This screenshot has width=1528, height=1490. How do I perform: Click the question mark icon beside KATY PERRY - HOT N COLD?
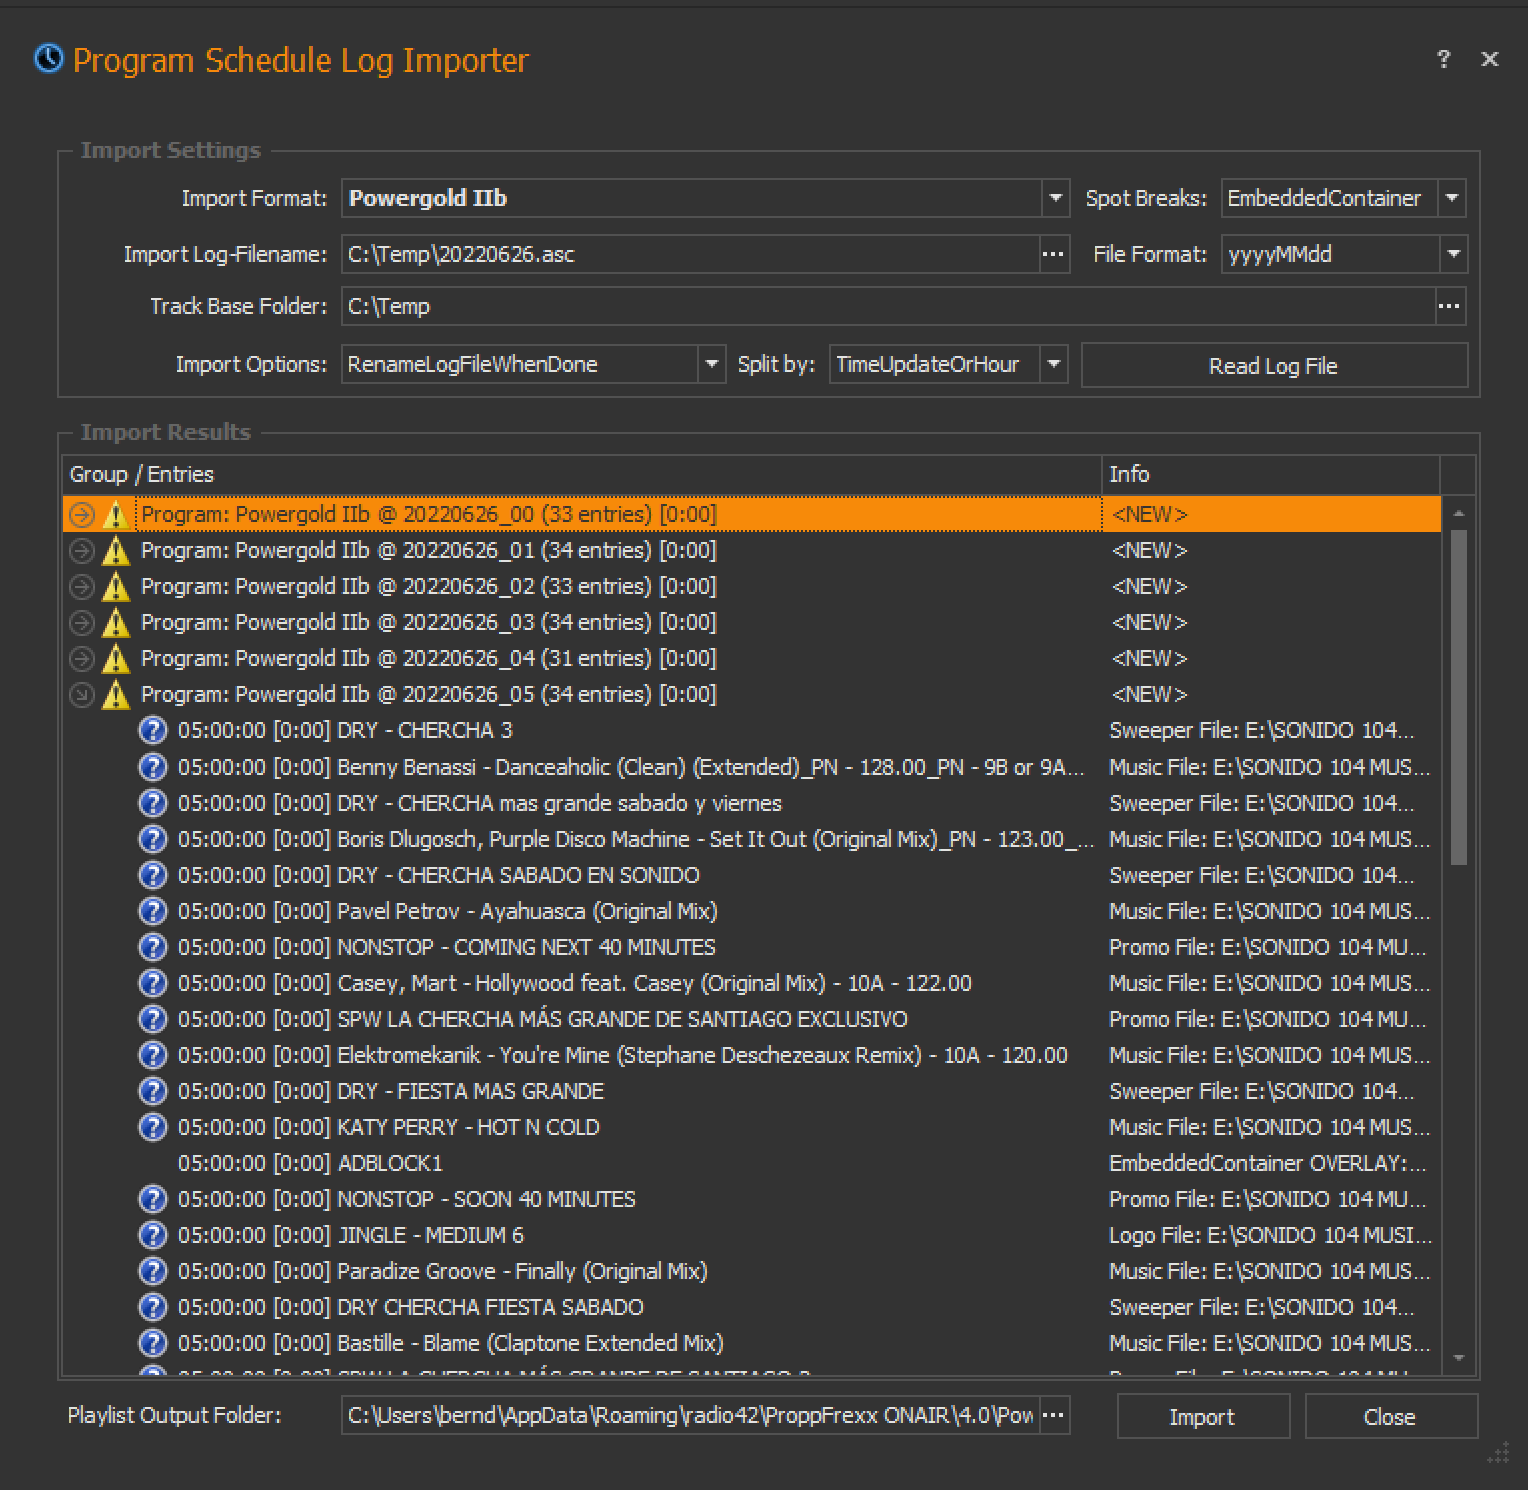point(152,1127)
